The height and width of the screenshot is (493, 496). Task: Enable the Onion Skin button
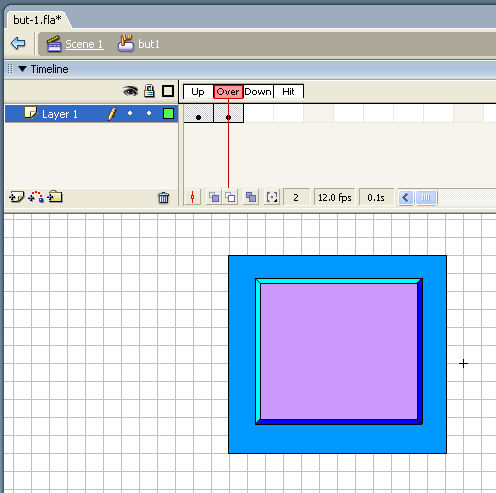coord(214,197)
